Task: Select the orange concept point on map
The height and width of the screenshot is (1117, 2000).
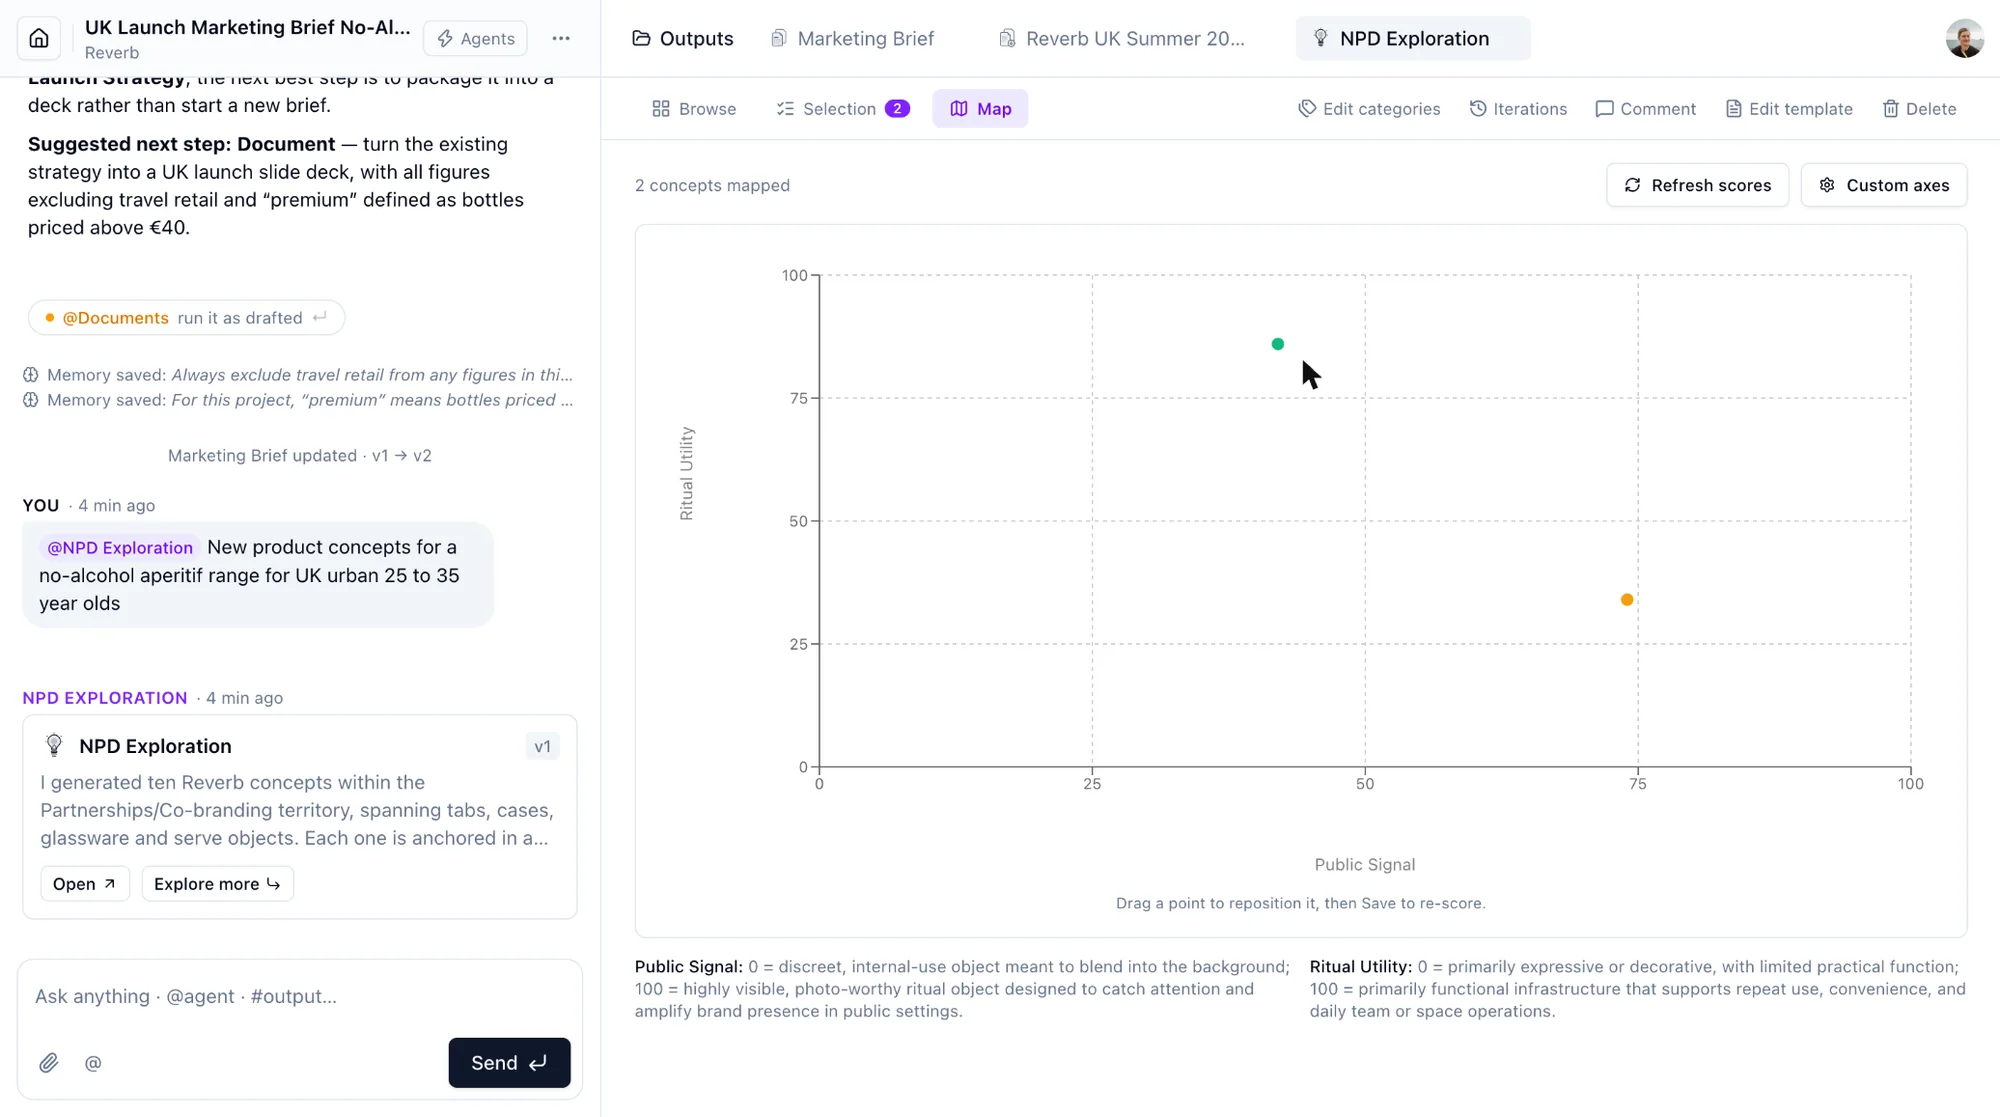Action: tap(1627, 600)
